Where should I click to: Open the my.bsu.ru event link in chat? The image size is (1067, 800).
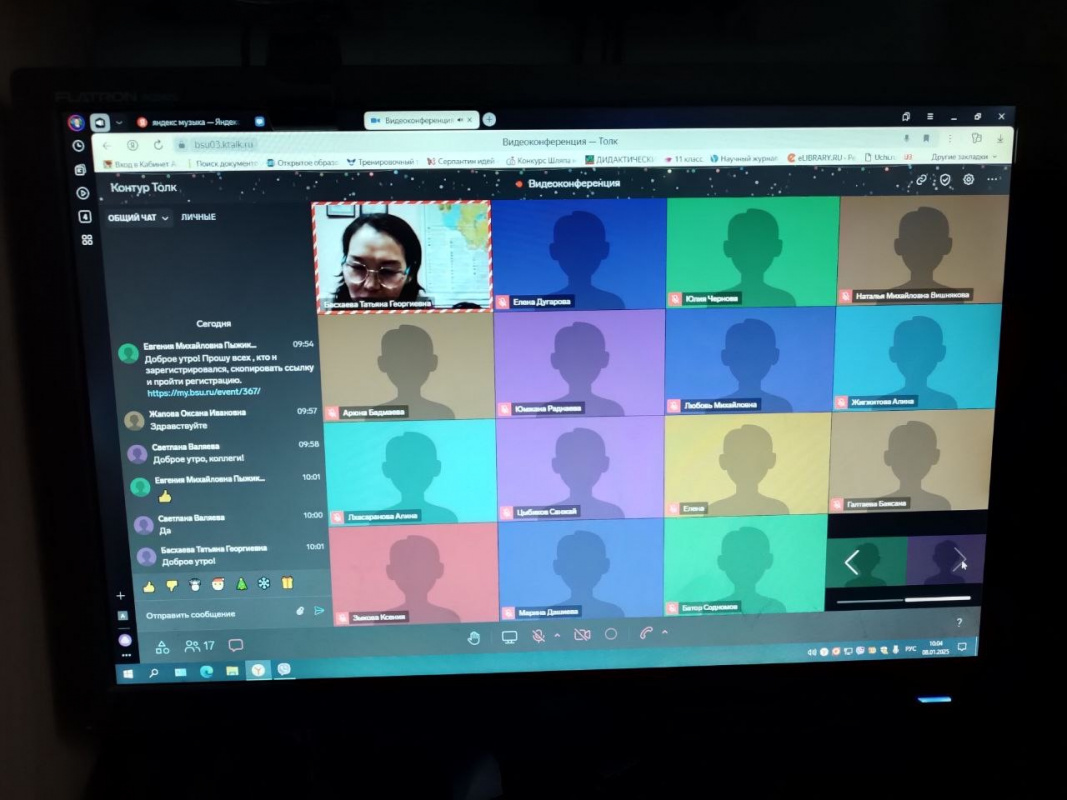coord(203,392)
